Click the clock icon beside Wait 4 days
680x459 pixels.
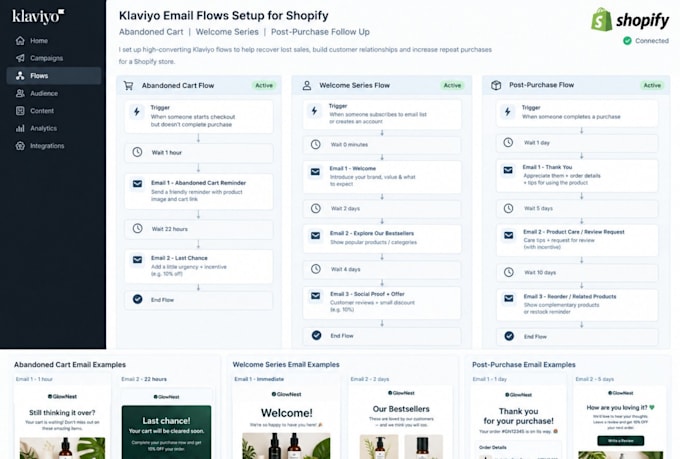pyautogui.click(x=316, y=269)
